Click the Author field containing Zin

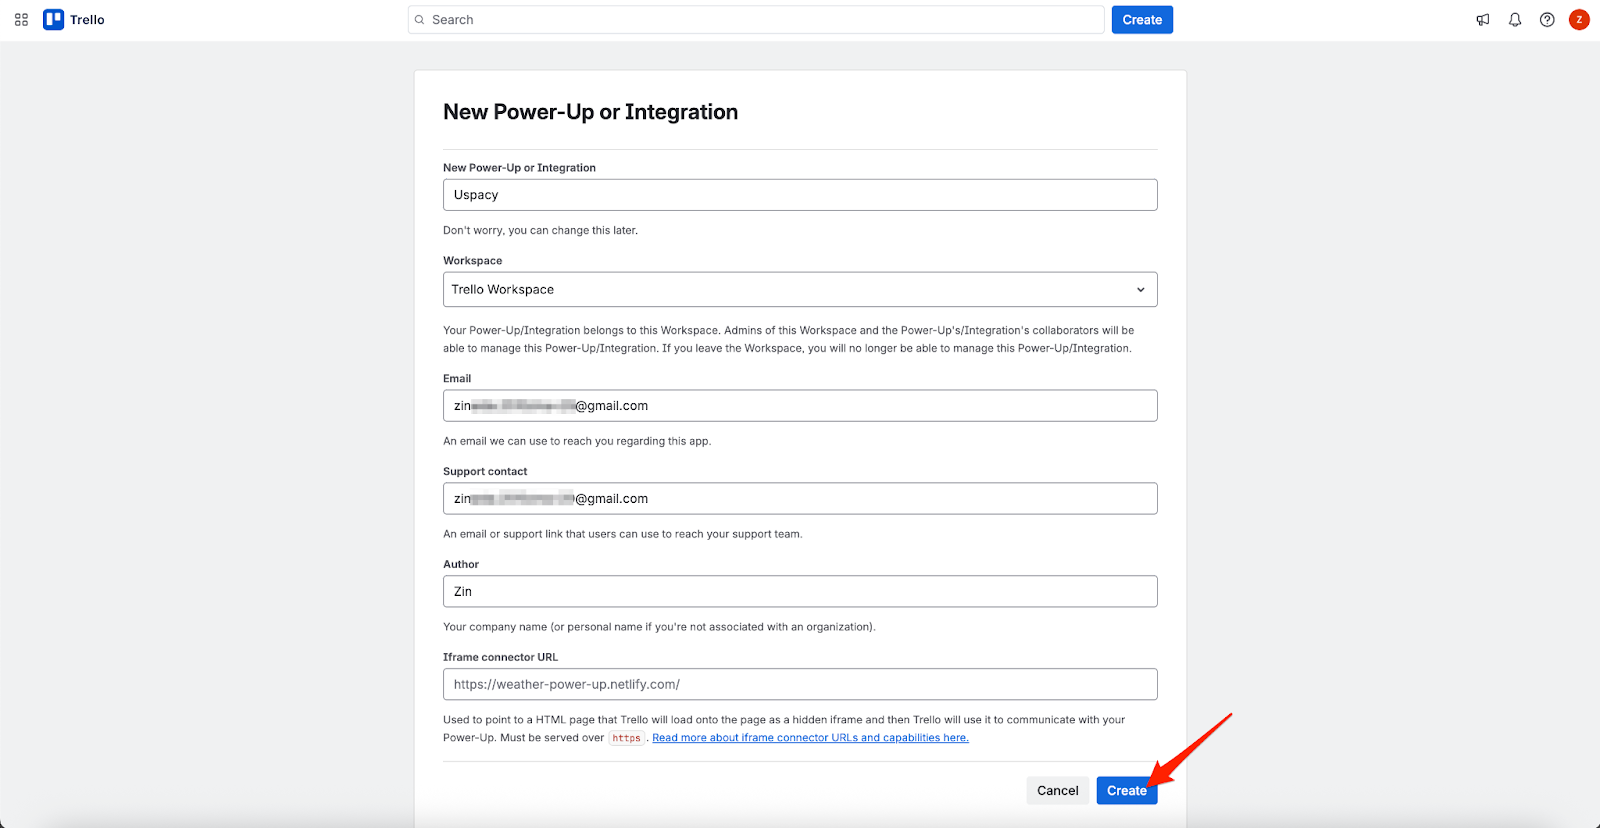pos(800,592)
